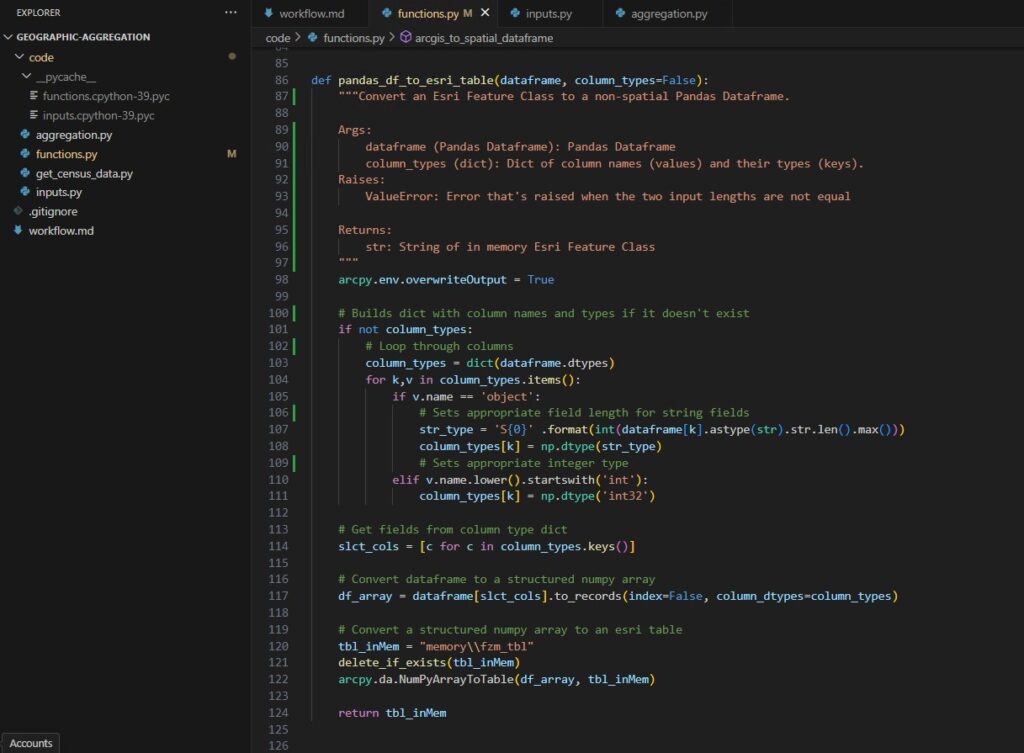Click the arcgis_to_spatial_dataframe symbol icon in breadcrumb

[406, 37]
